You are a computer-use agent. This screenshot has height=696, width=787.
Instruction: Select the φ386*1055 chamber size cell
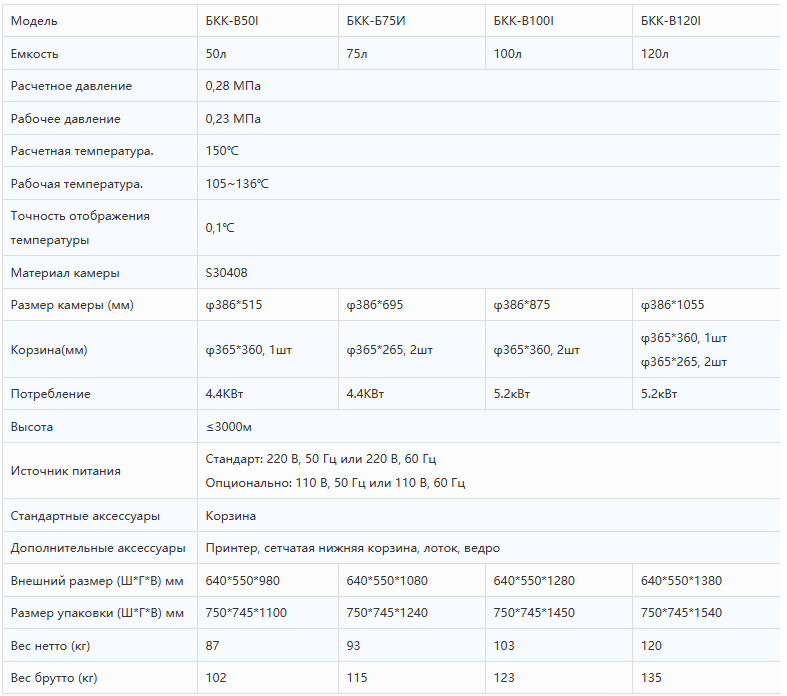706,305
